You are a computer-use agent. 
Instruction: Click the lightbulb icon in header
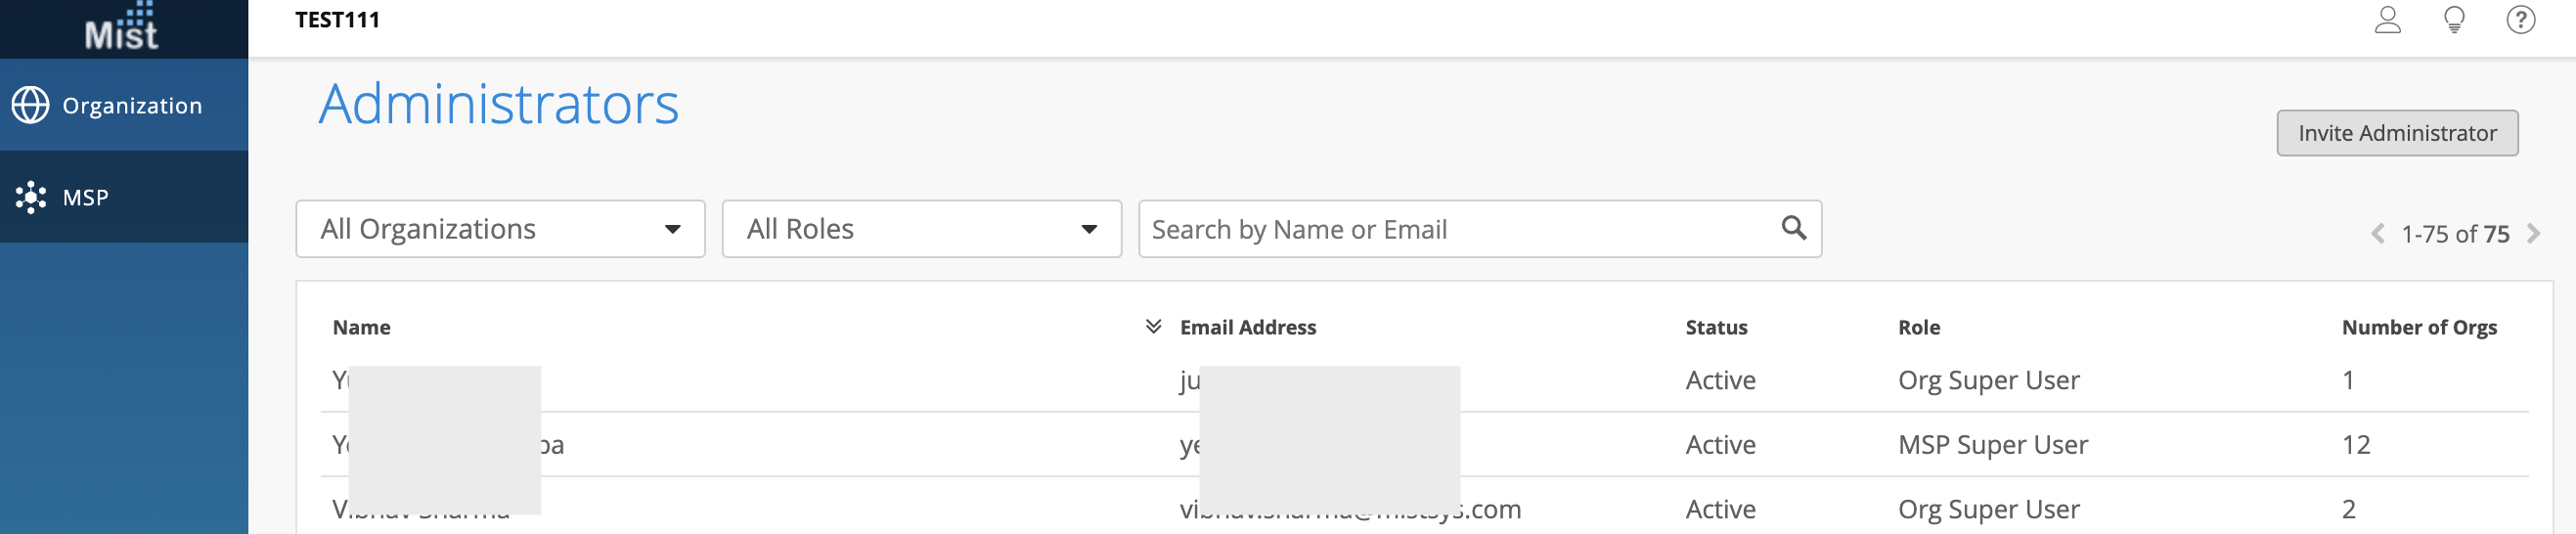click(x=2454, y=20)
